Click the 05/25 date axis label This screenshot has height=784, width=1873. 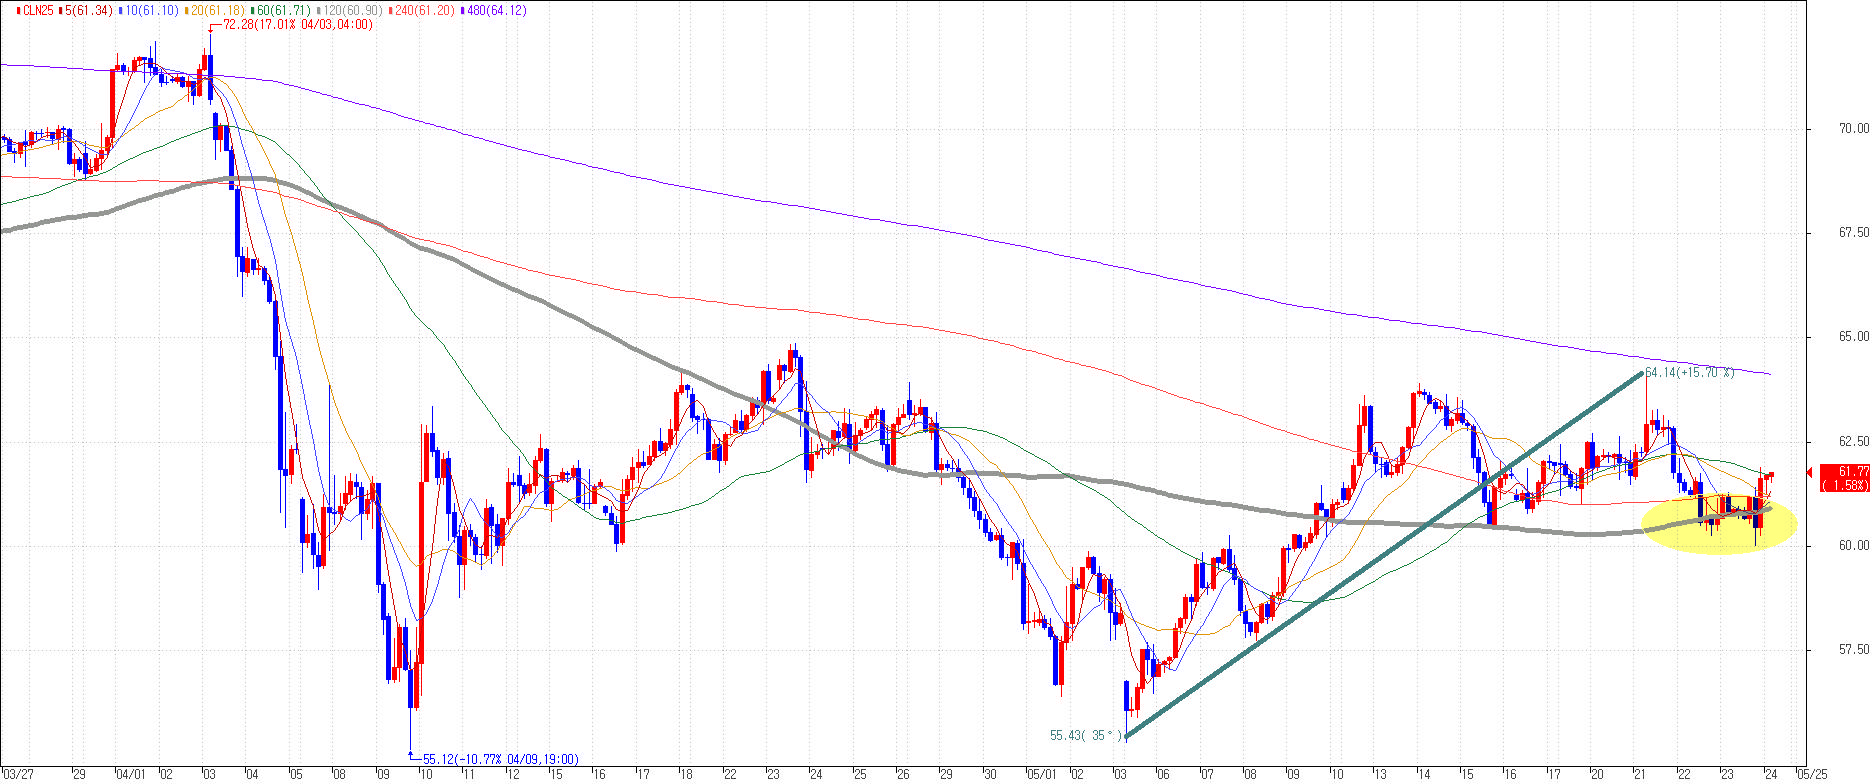1813,774
